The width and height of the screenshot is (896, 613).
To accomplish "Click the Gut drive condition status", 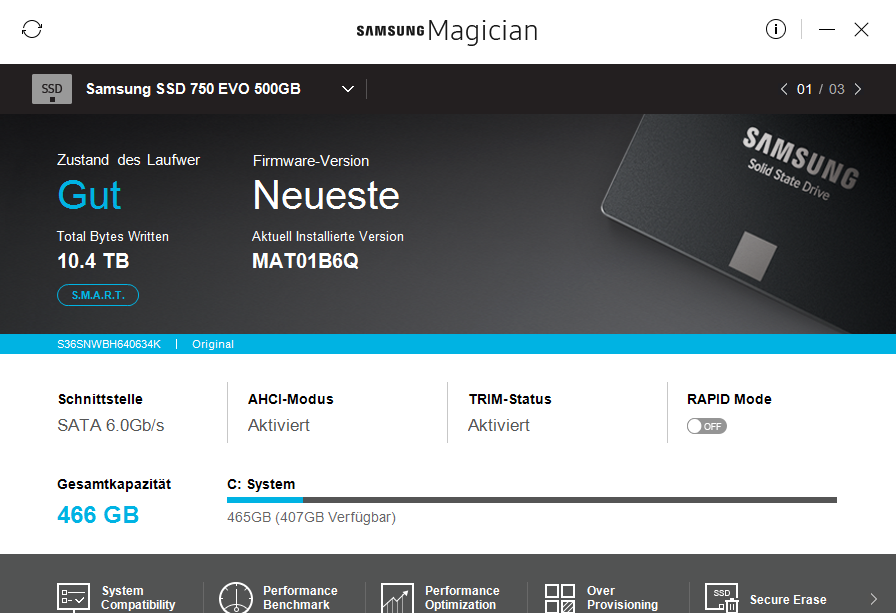I will coord(89,195).
